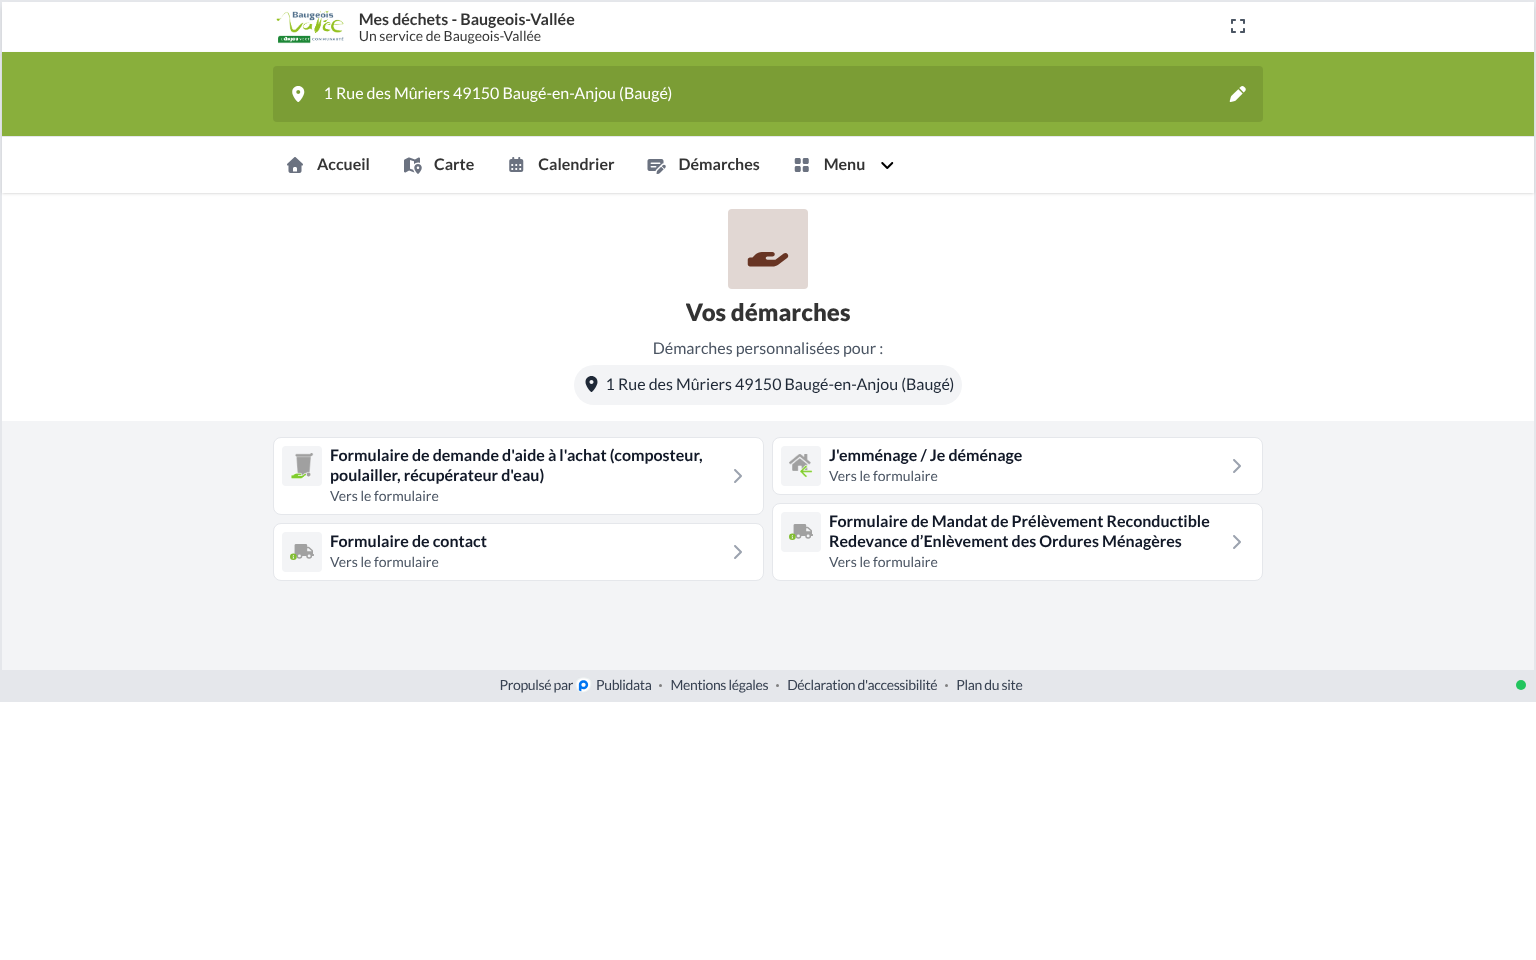The height and width of the screenshot is (960, 1536).
Task: Open chevron on Mandat de Prélèvement card
Action: point(1237,542)
